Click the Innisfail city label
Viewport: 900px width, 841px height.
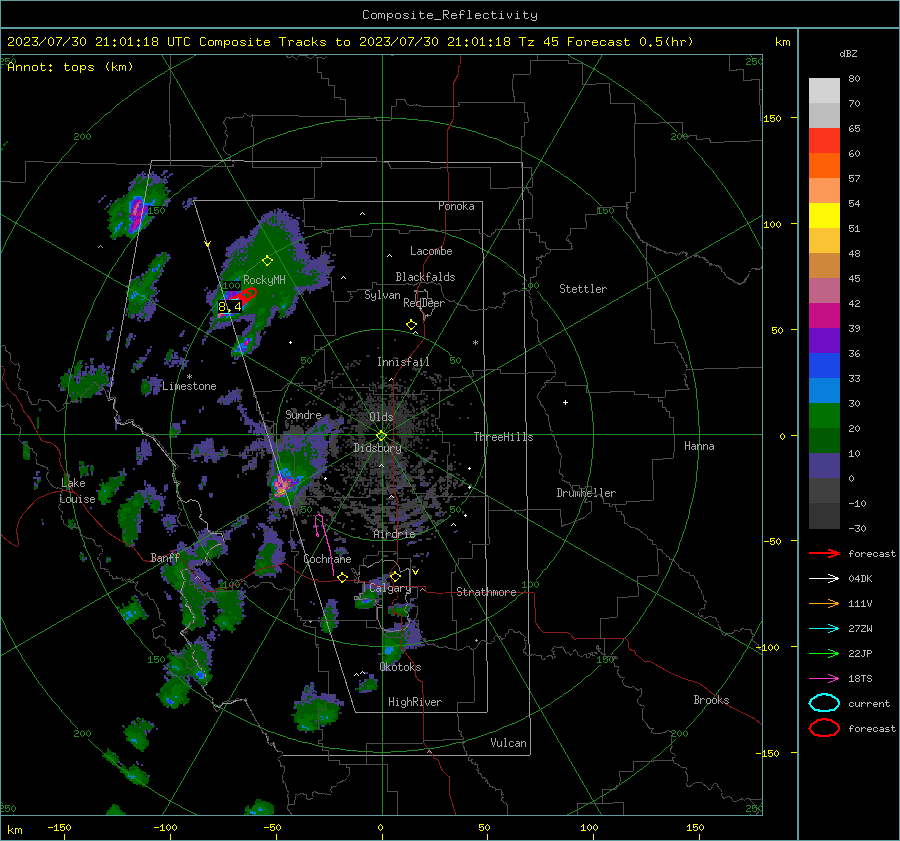[403, 362]
